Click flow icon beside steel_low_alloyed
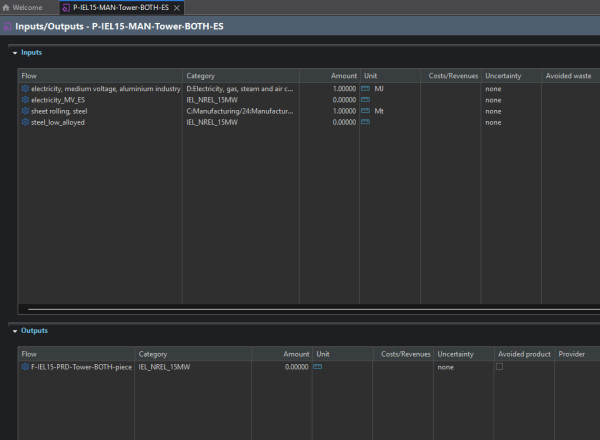600x440 pixels. pyautogui.click(x=25, y=122)
